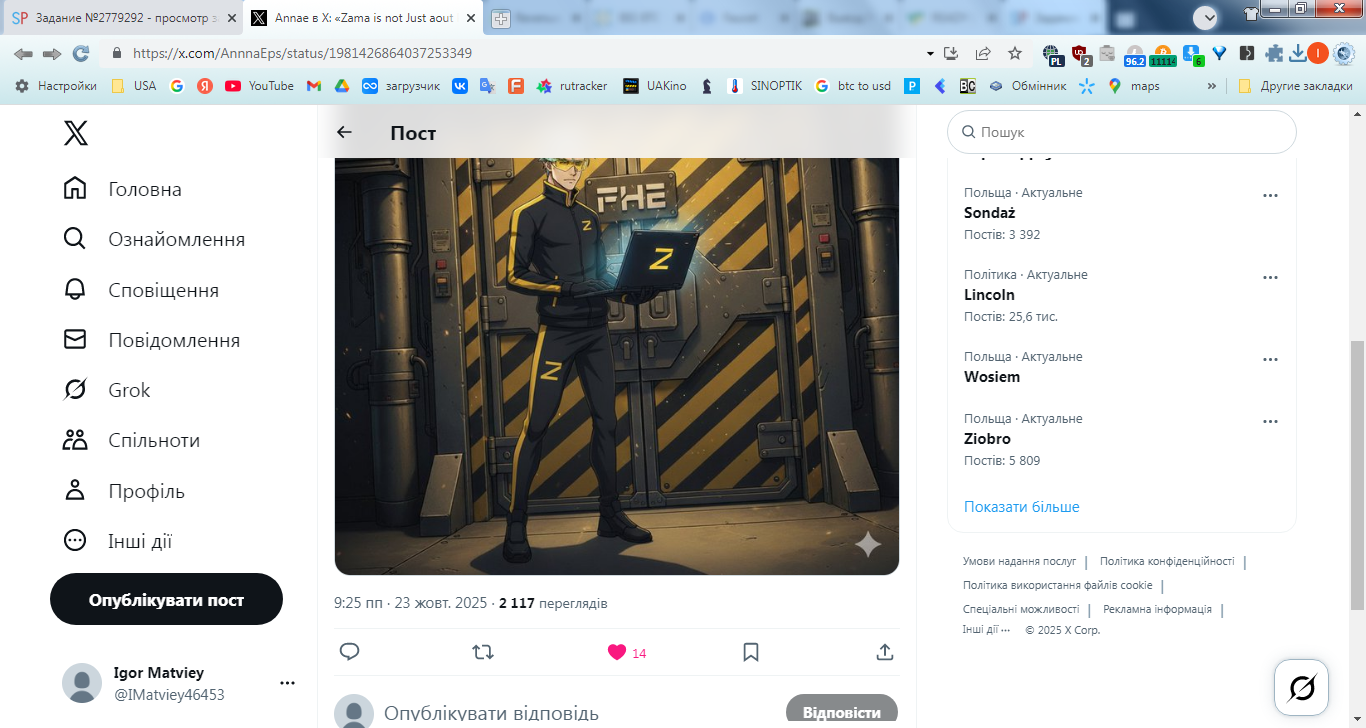This screenshot has width=1366, height=728.
Task: Click the Відповісти reply button
Action: [x=842, y=712]
